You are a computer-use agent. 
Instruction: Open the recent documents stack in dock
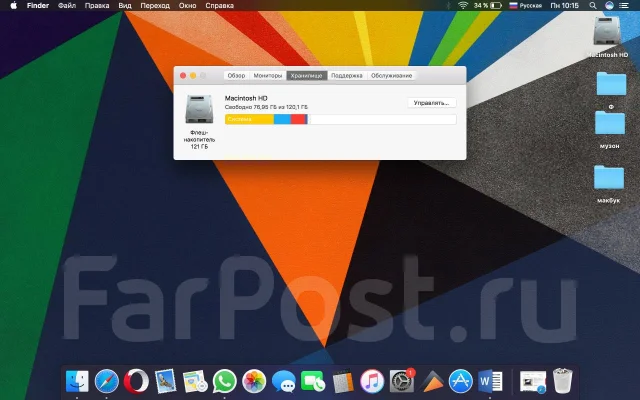[533, 382]
